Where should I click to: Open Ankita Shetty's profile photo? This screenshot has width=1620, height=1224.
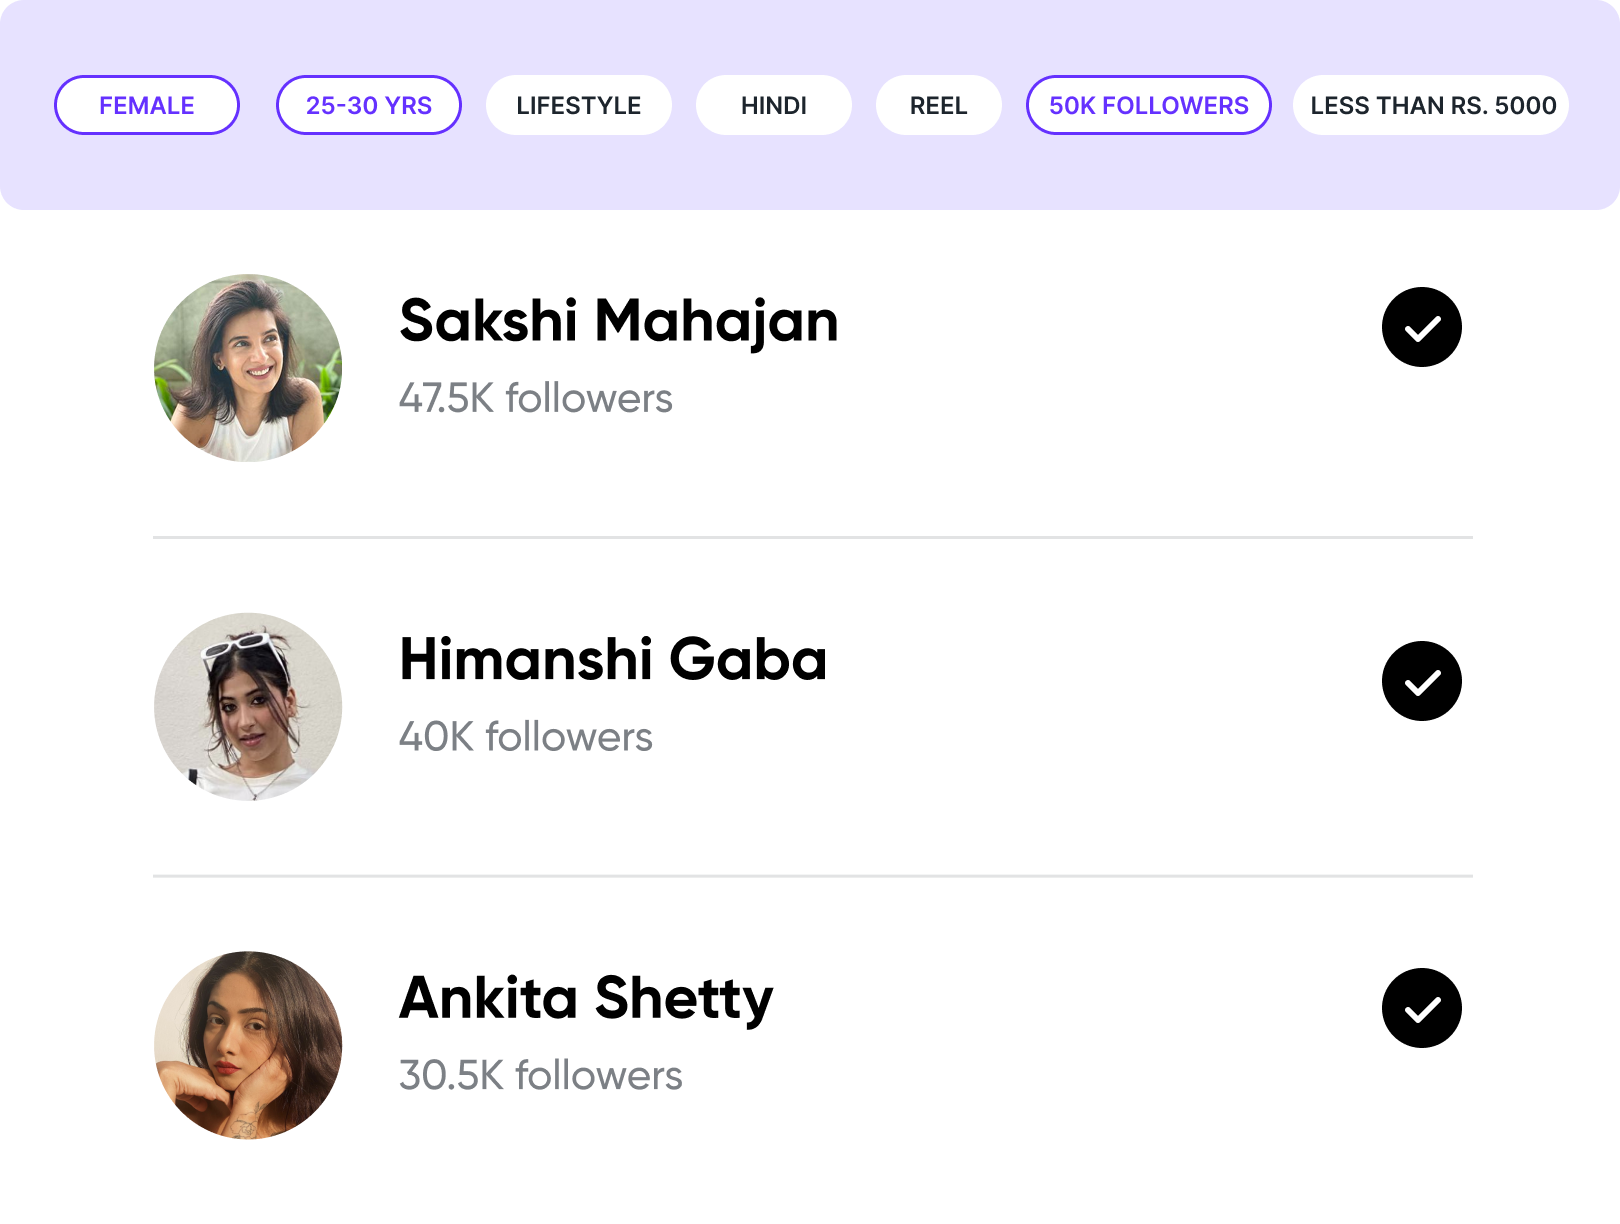248,1045
